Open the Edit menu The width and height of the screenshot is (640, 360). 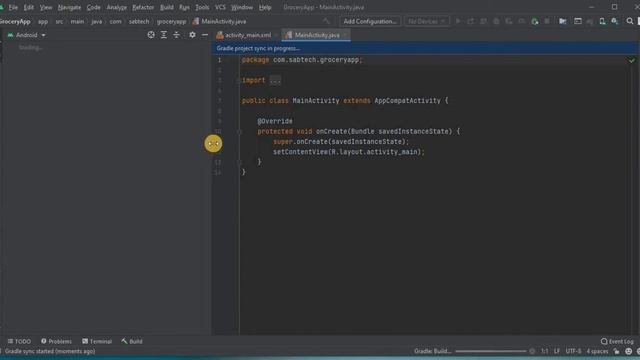[x=29, y=7]
